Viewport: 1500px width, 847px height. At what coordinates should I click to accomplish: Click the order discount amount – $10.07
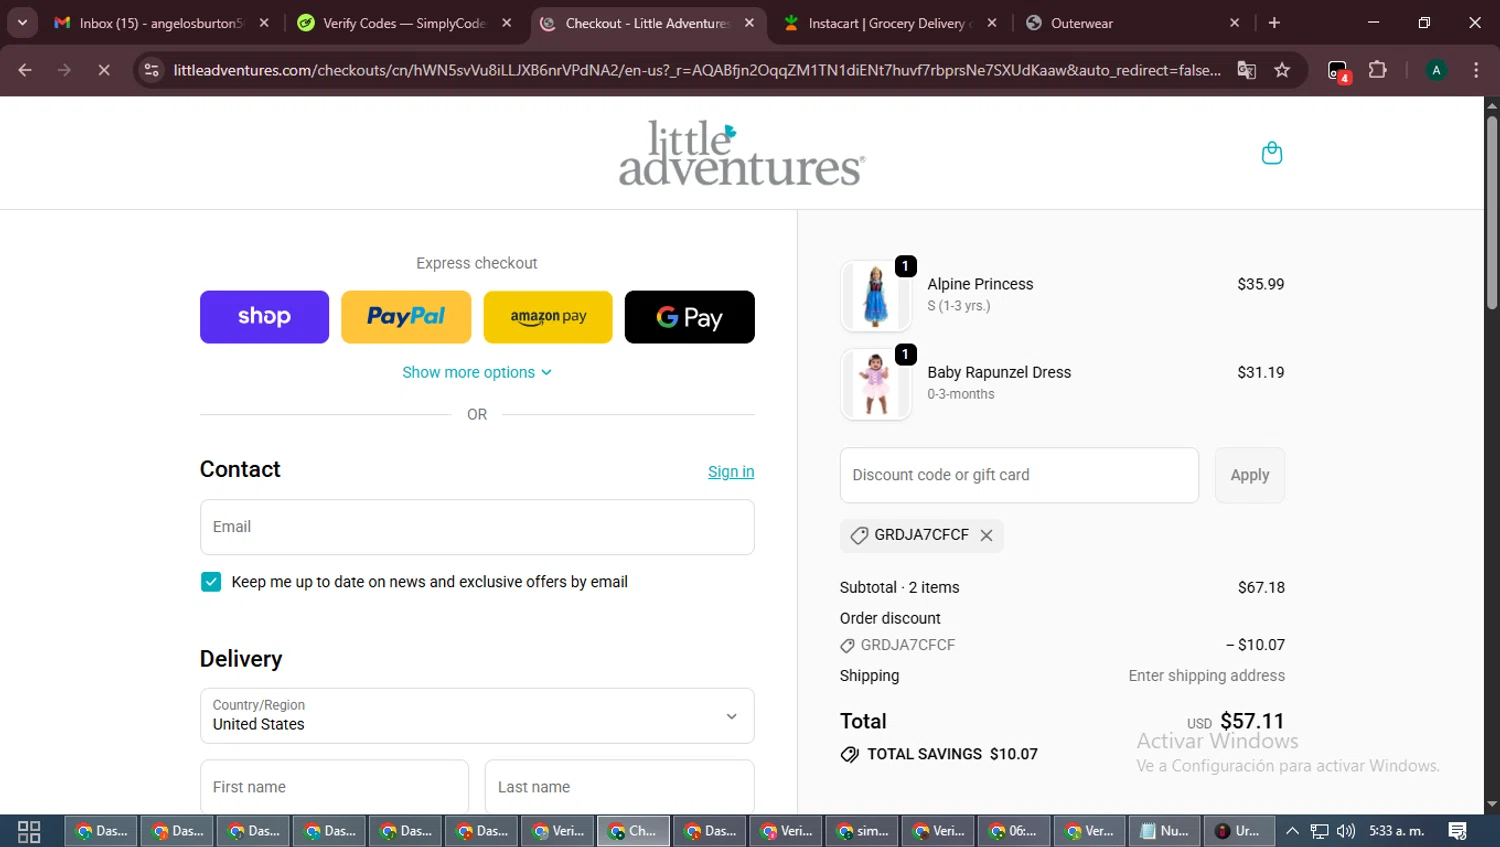(1256, 645)
